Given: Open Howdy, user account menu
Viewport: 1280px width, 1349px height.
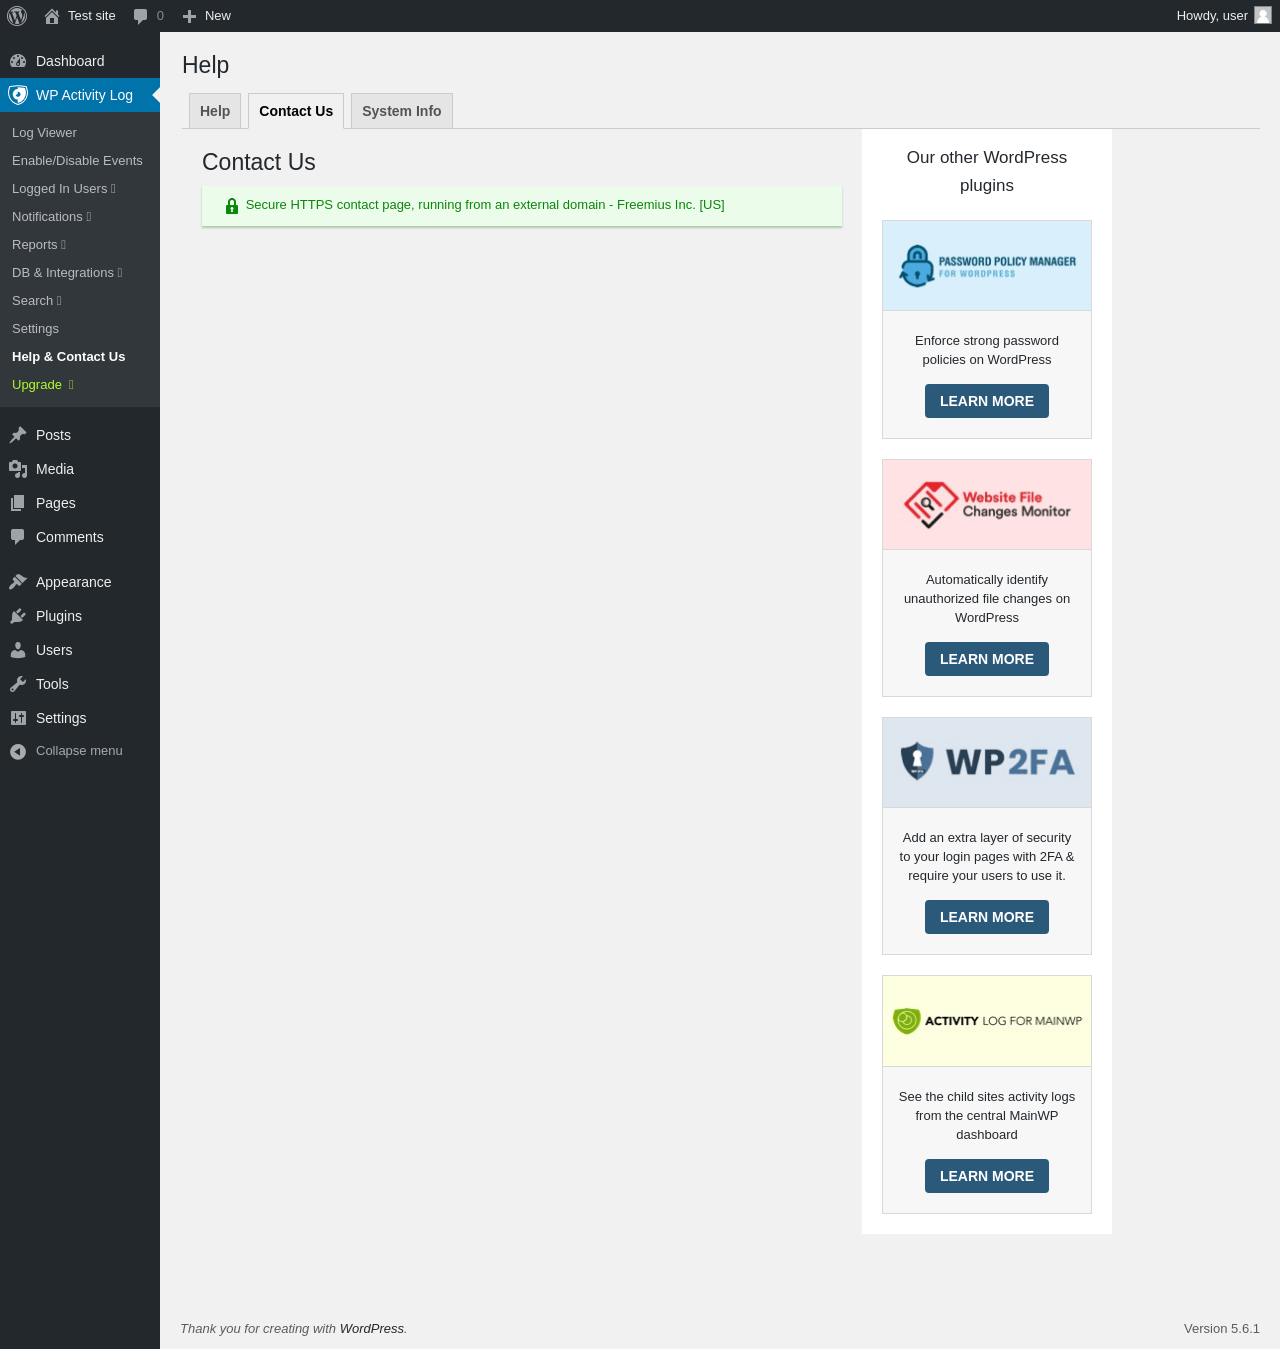Looking at the screenshot, I should point(1223,16).
